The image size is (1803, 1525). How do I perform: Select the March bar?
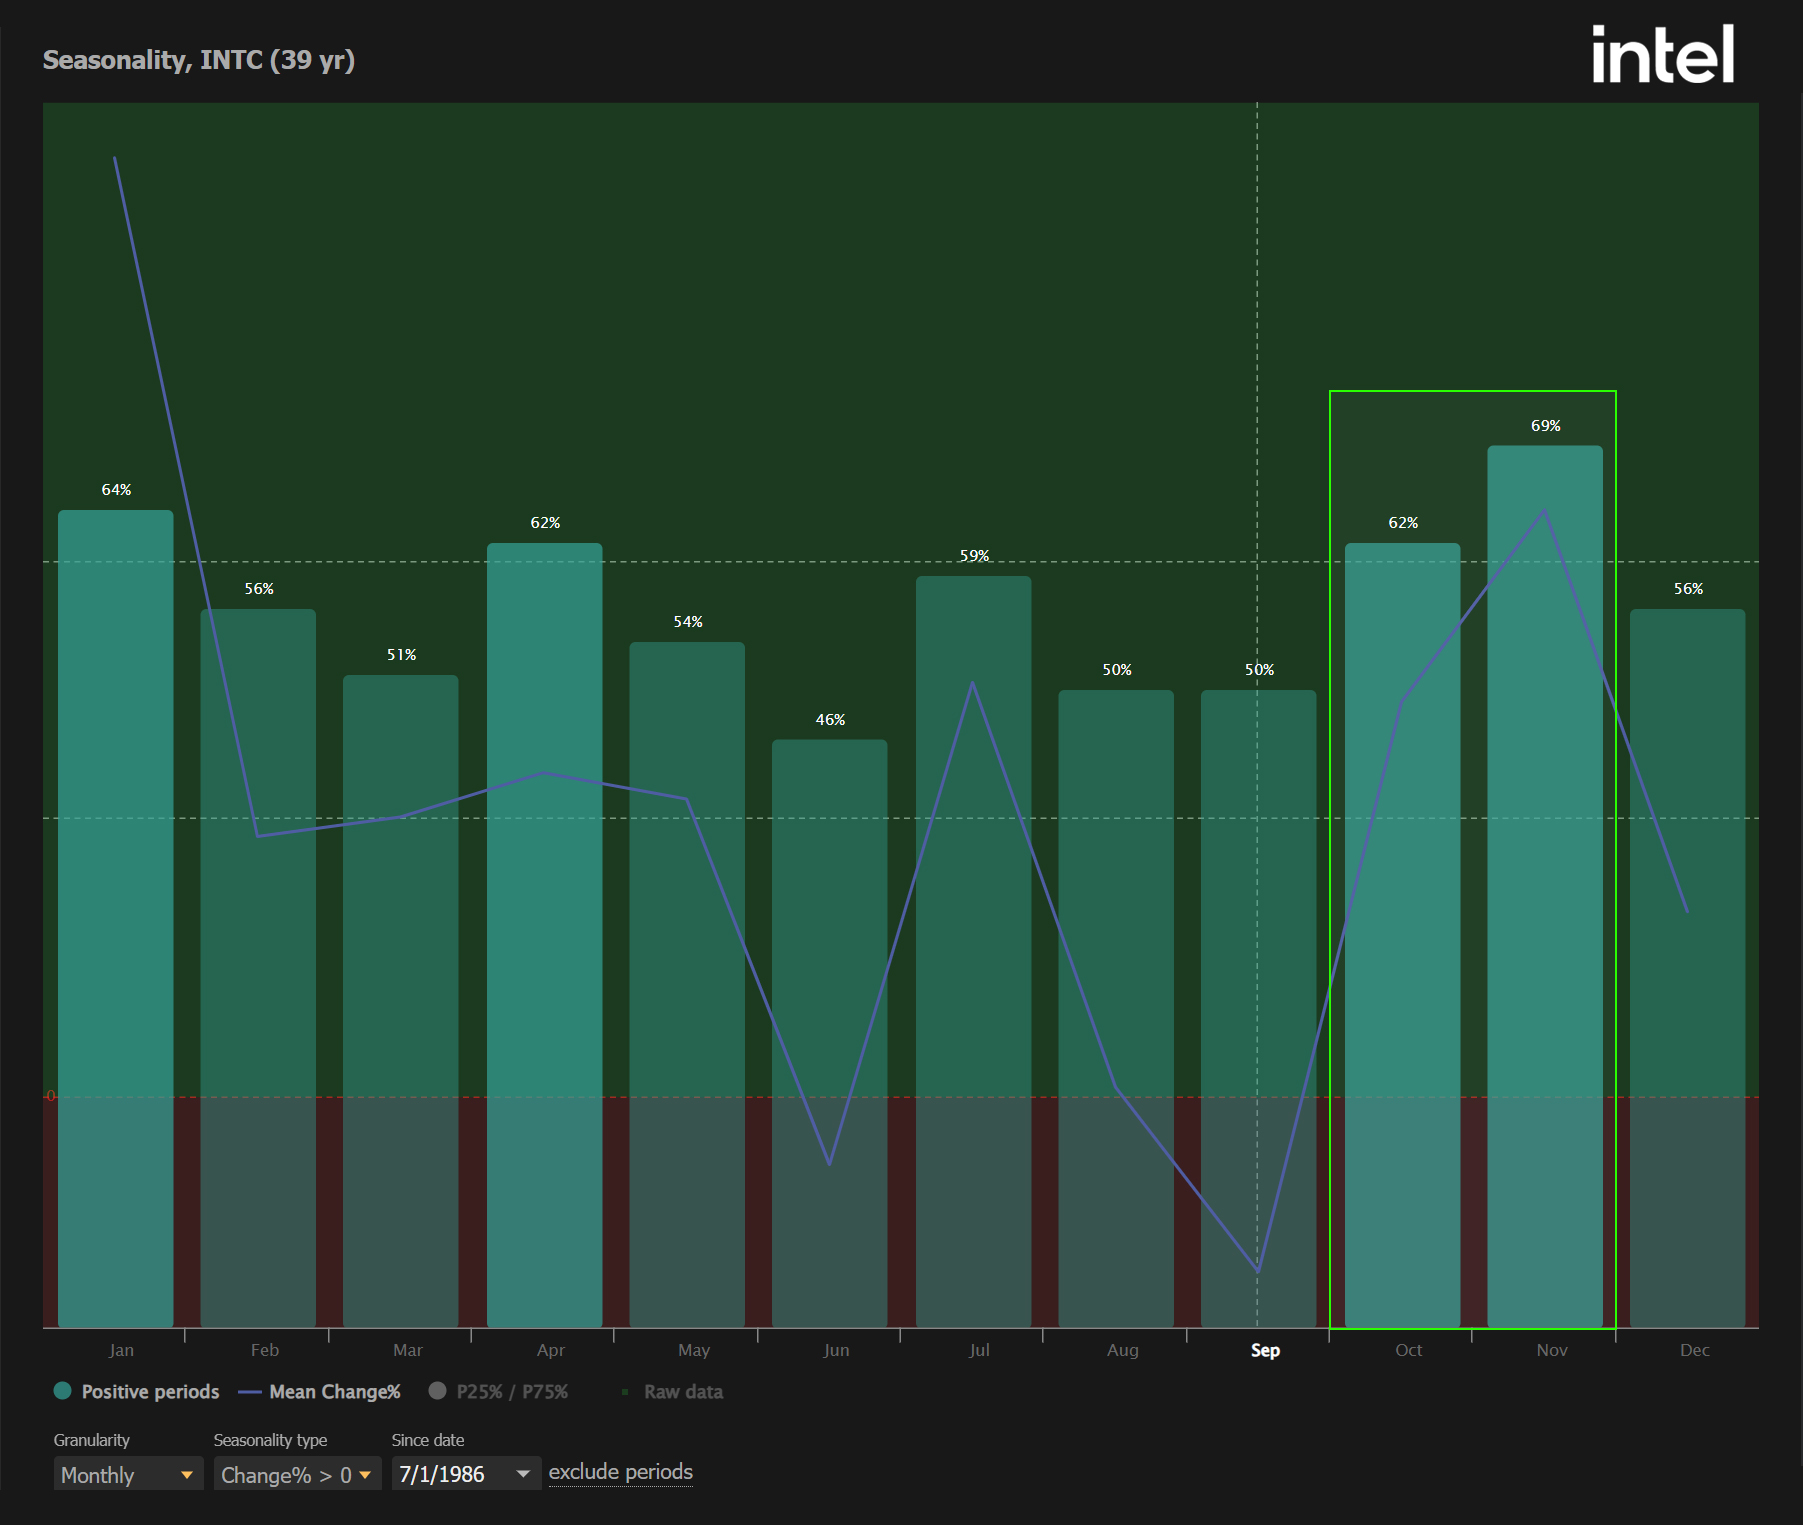click(x=401, y=1001)
